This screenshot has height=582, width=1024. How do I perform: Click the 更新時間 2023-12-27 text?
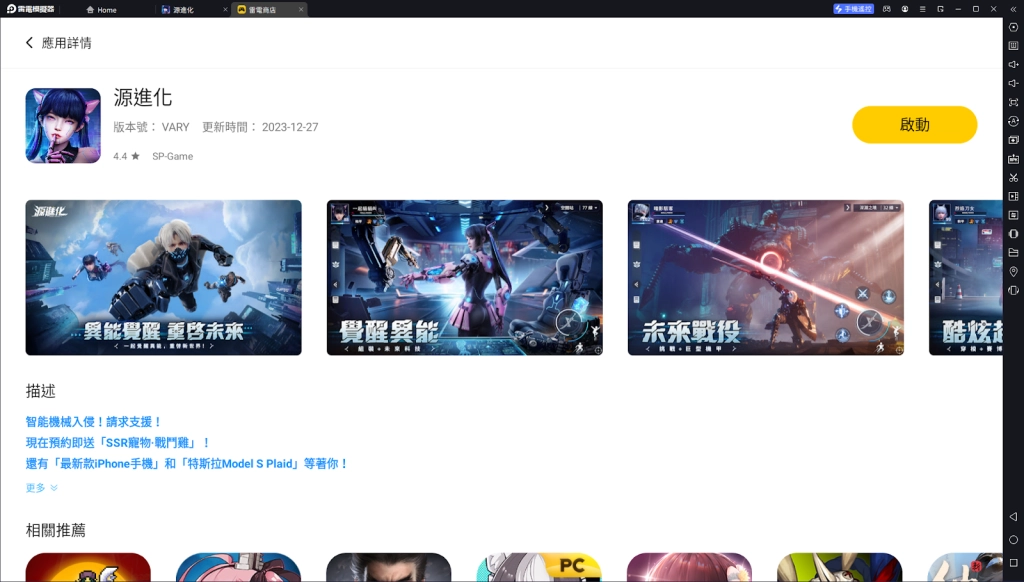(x=260, y=127)
